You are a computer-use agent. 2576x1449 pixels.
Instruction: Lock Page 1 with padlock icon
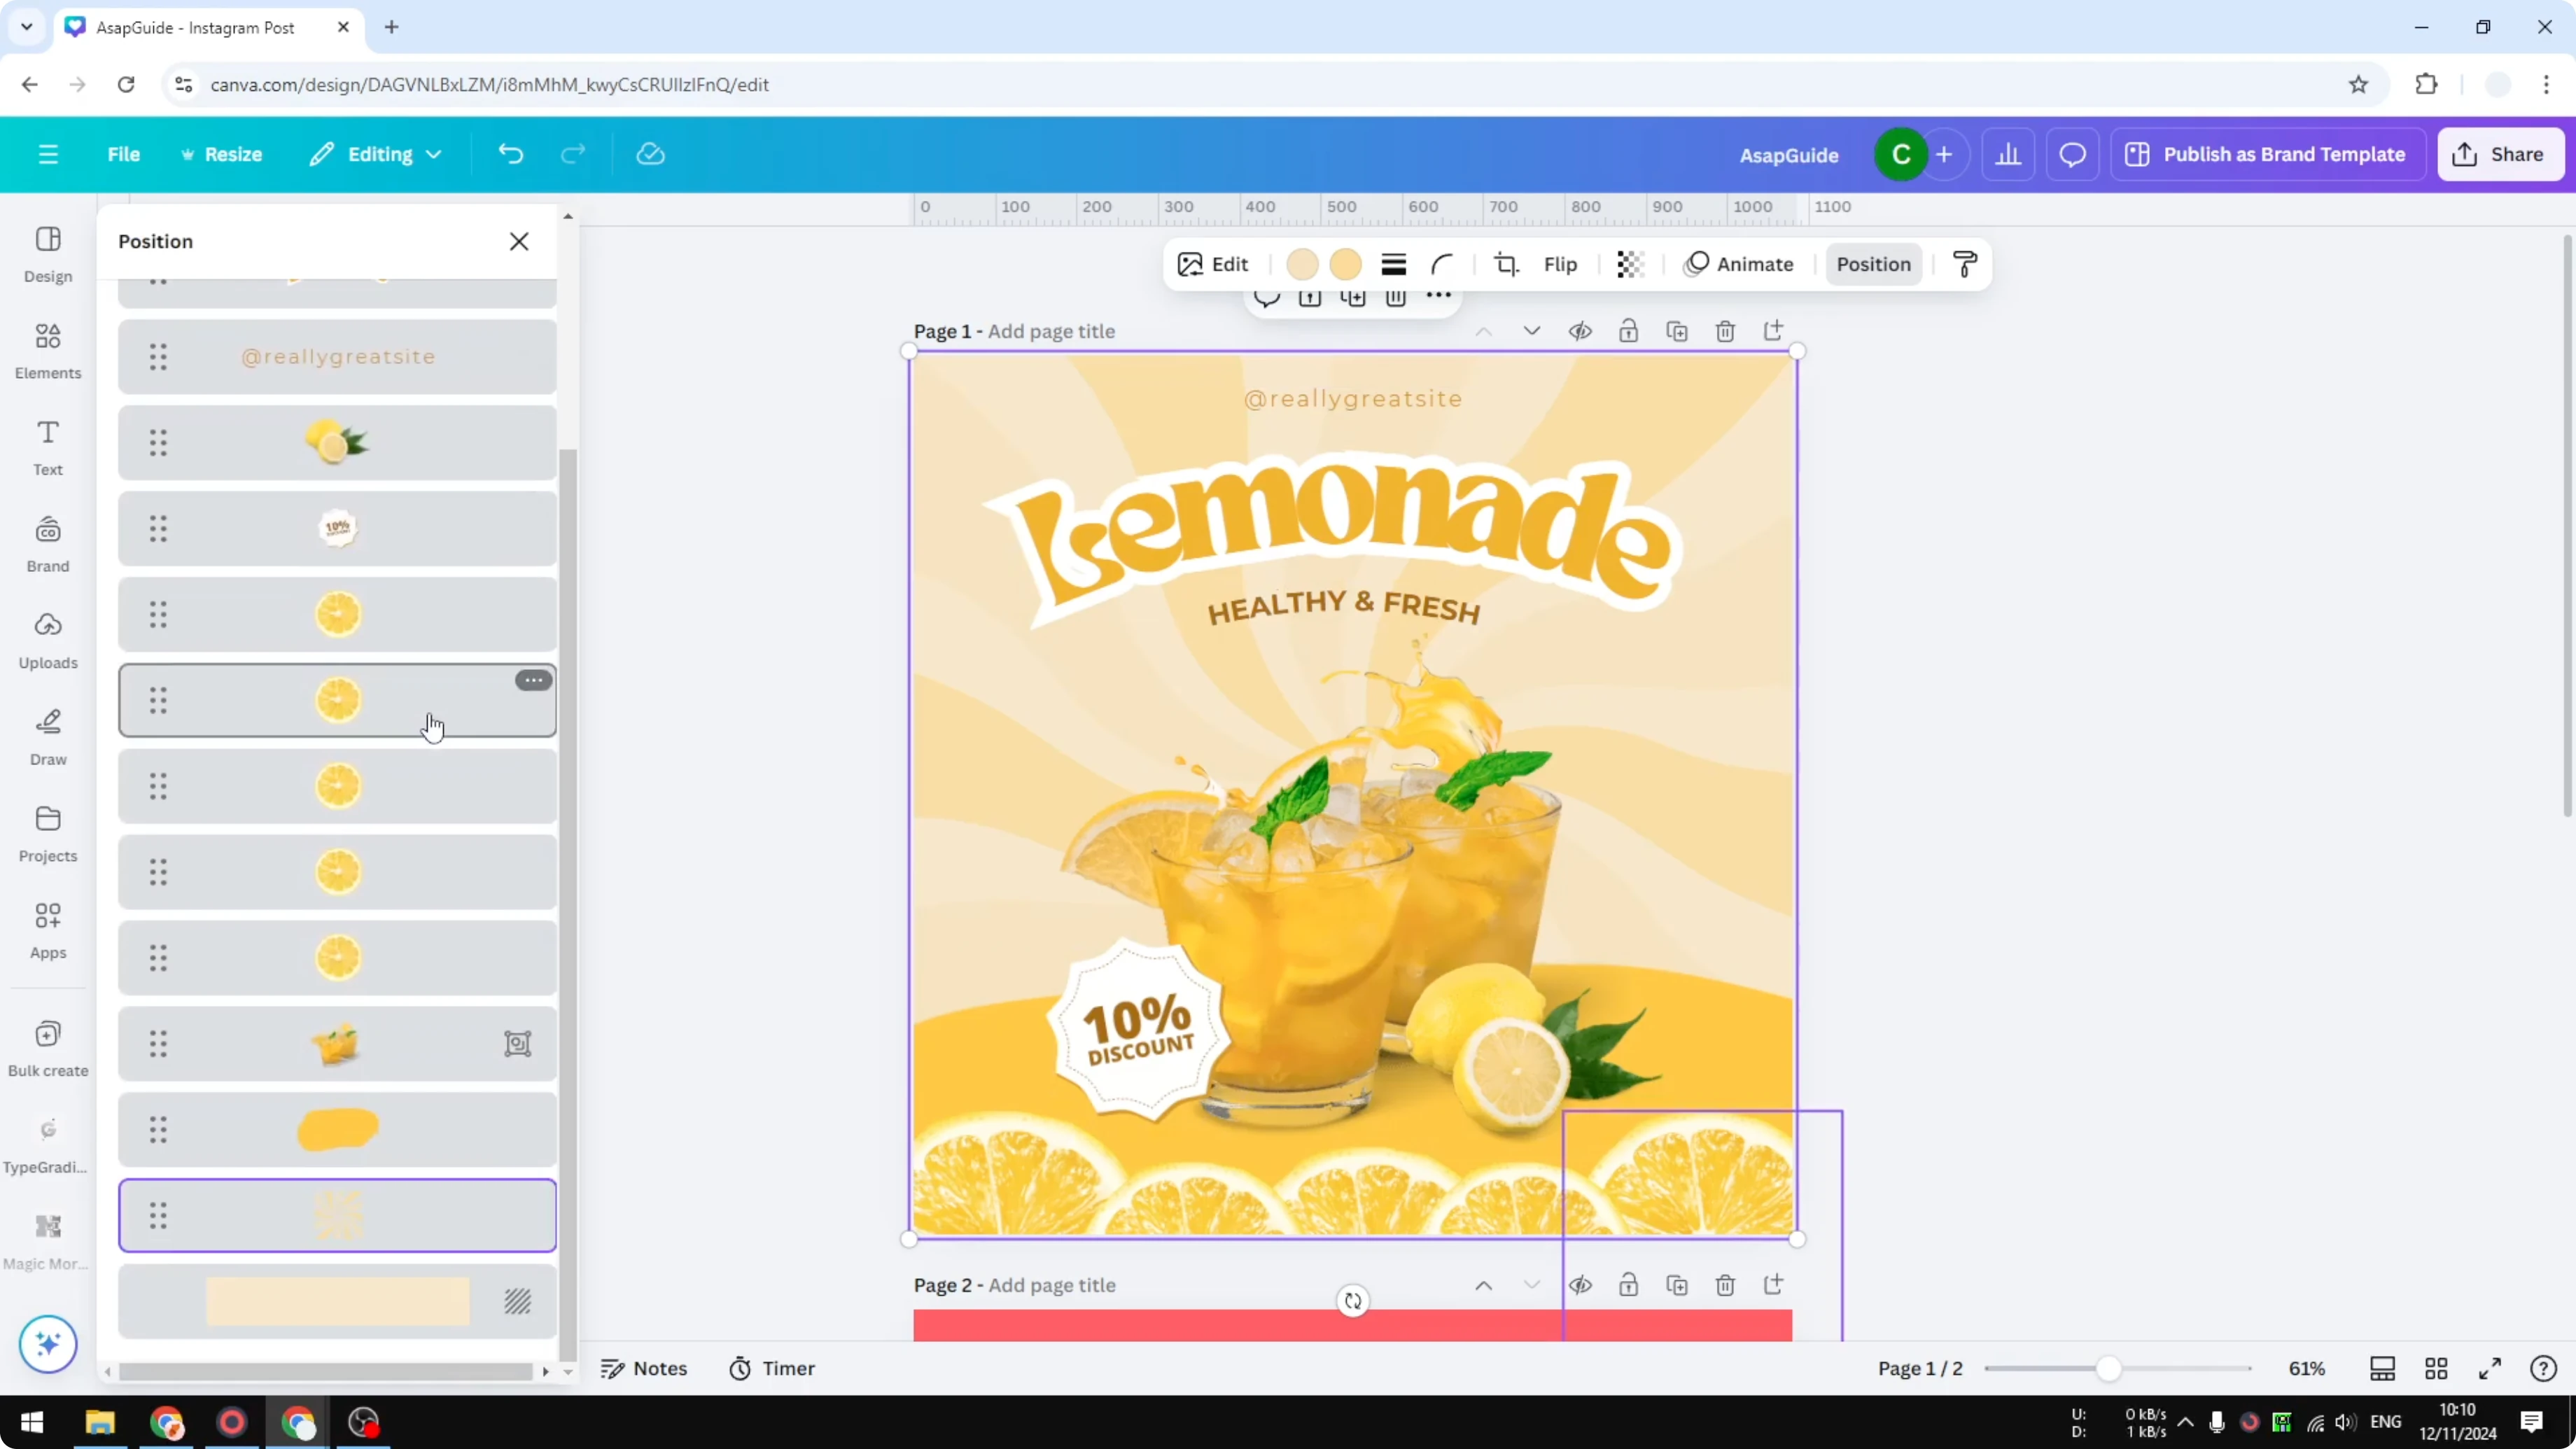coord(1628,330)
